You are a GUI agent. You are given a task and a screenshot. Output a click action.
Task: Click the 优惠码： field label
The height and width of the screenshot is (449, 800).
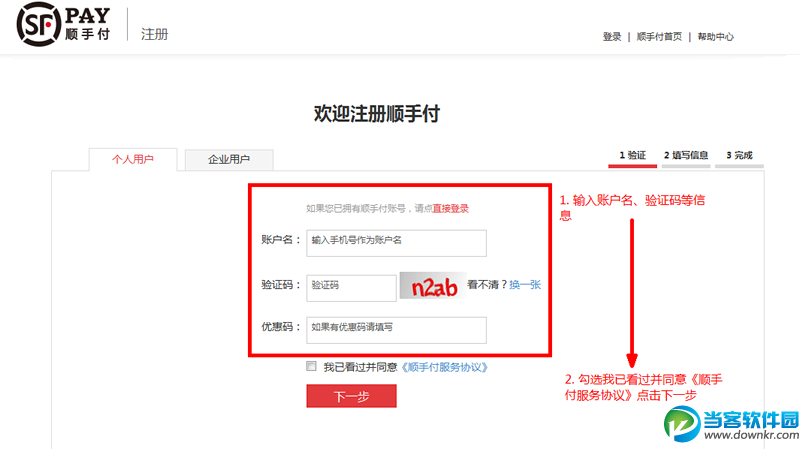pos(281,327)
